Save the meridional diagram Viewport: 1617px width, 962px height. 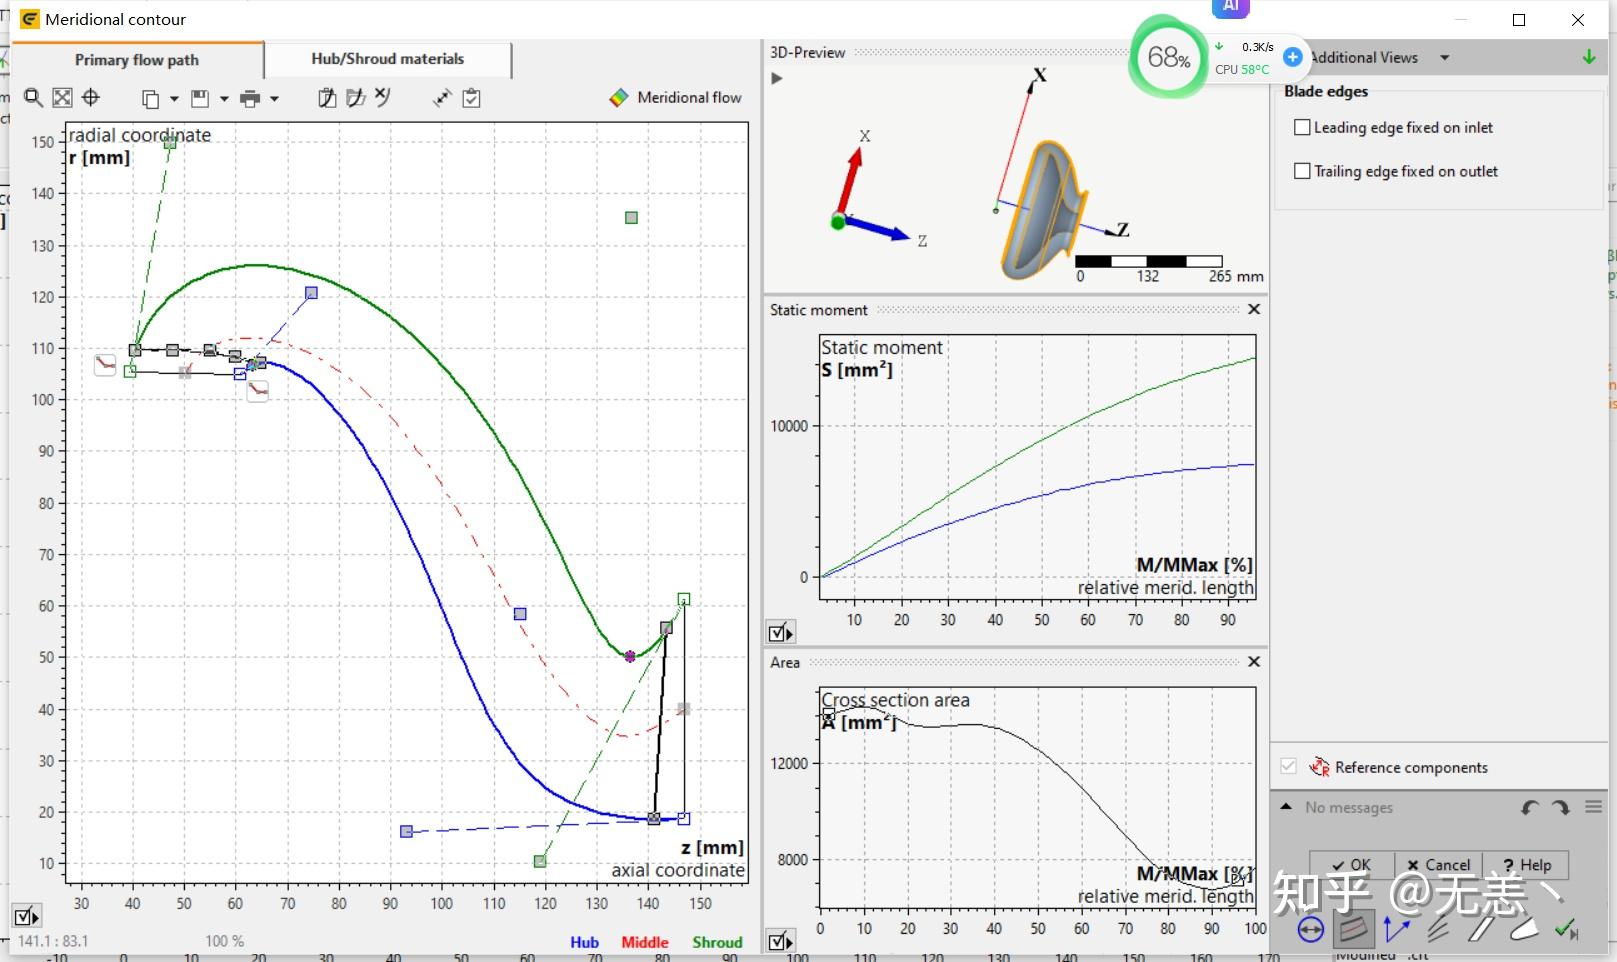coord(200,98)
